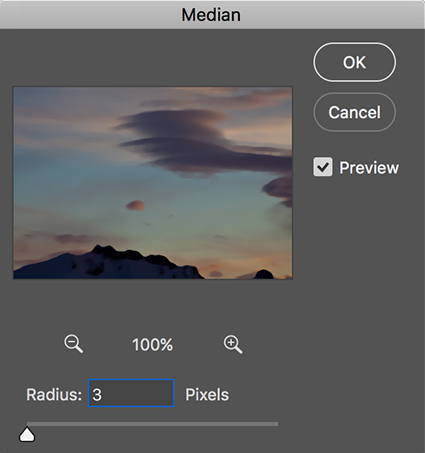Cancel the Median filter dialog

click(354, 112)
